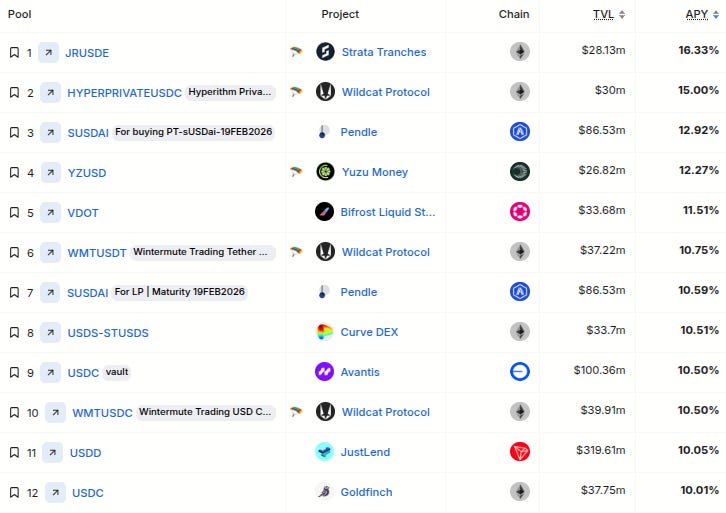
Task: Open external link arrow for Goldfinch USDC
Action: pyautogui.click(x=55, y=493)
